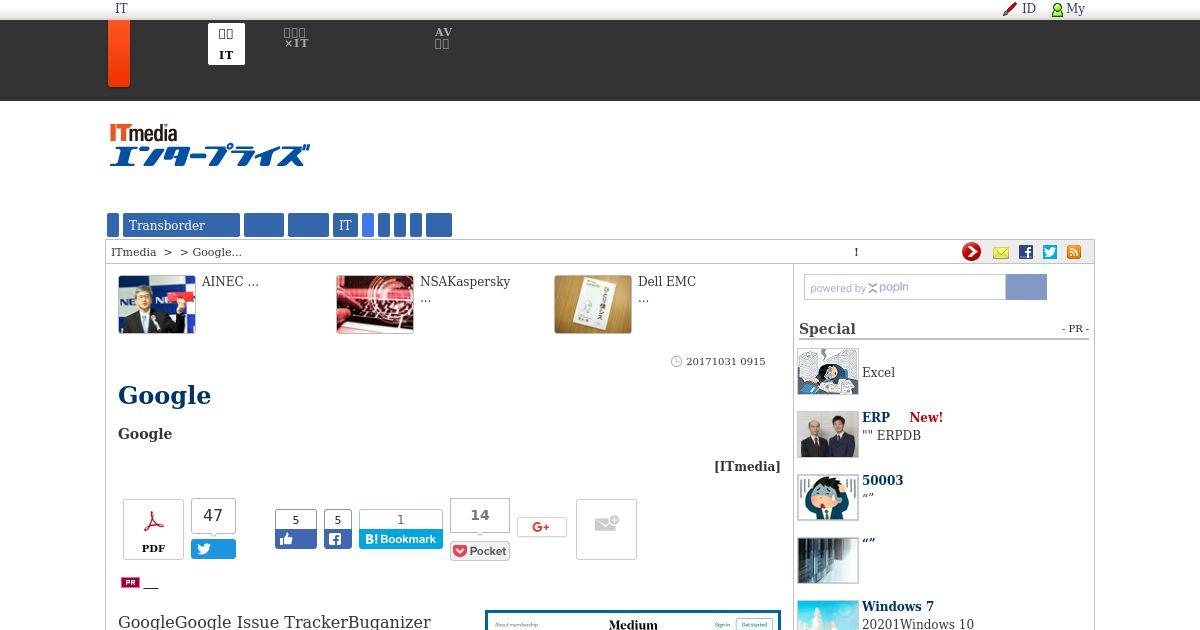Click the blue search submit button

pyautogui.click(x=1026, y=287)
